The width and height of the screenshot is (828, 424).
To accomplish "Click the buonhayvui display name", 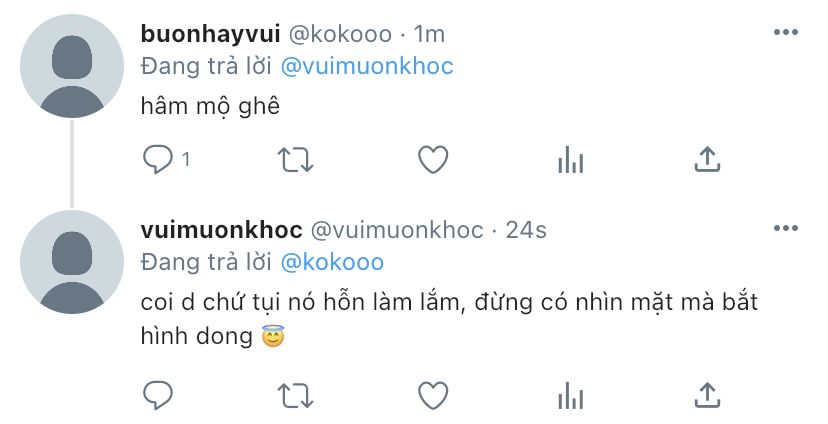I will tap(210, 34).
